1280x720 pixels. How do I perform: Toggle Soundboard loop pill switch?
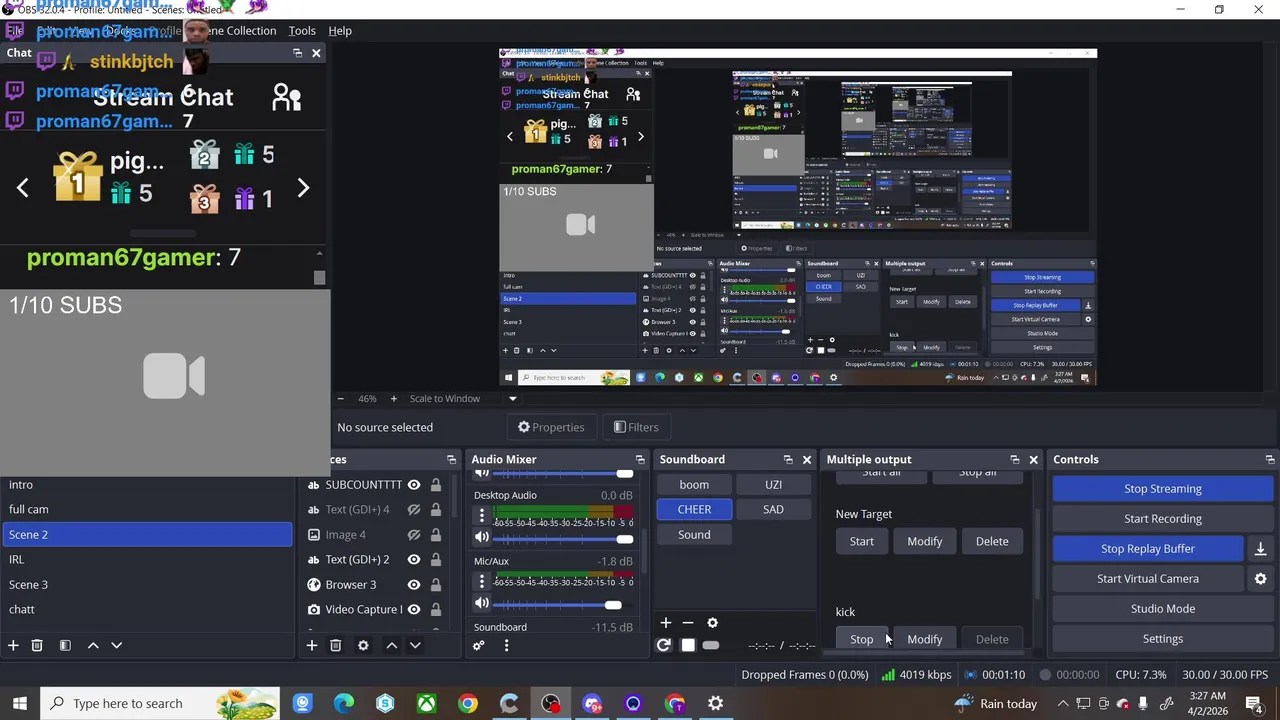(710, 646)
